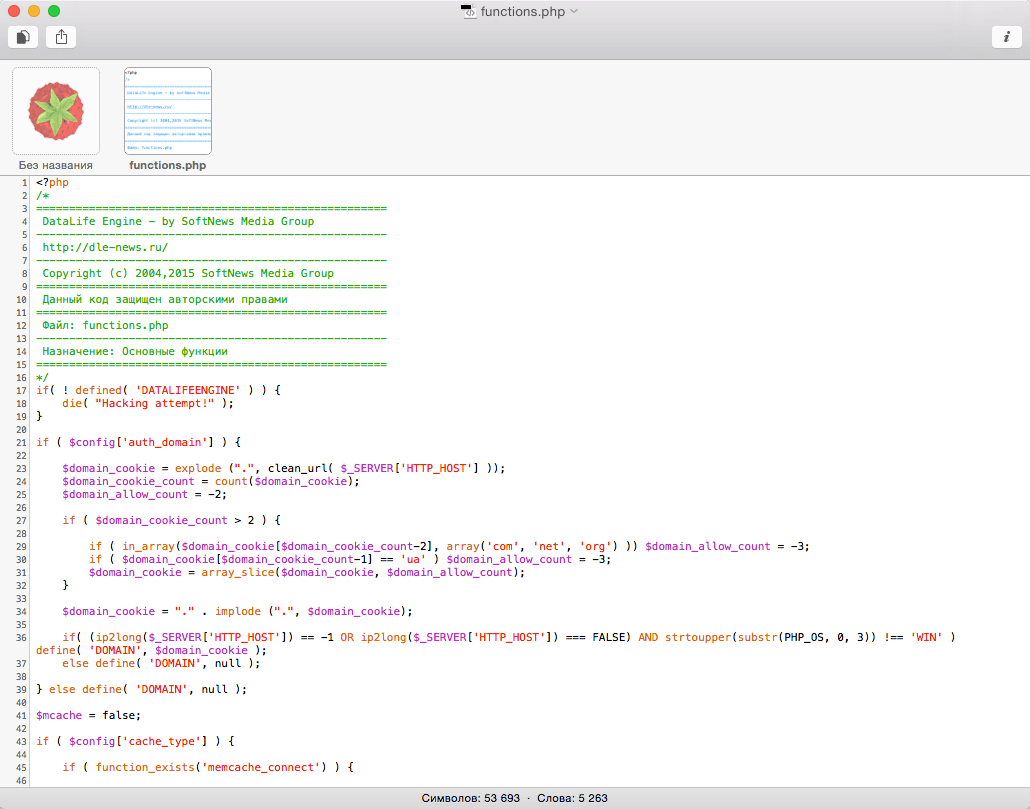
Task: Click the window title functions.php
Action: [x=523, y=11]
